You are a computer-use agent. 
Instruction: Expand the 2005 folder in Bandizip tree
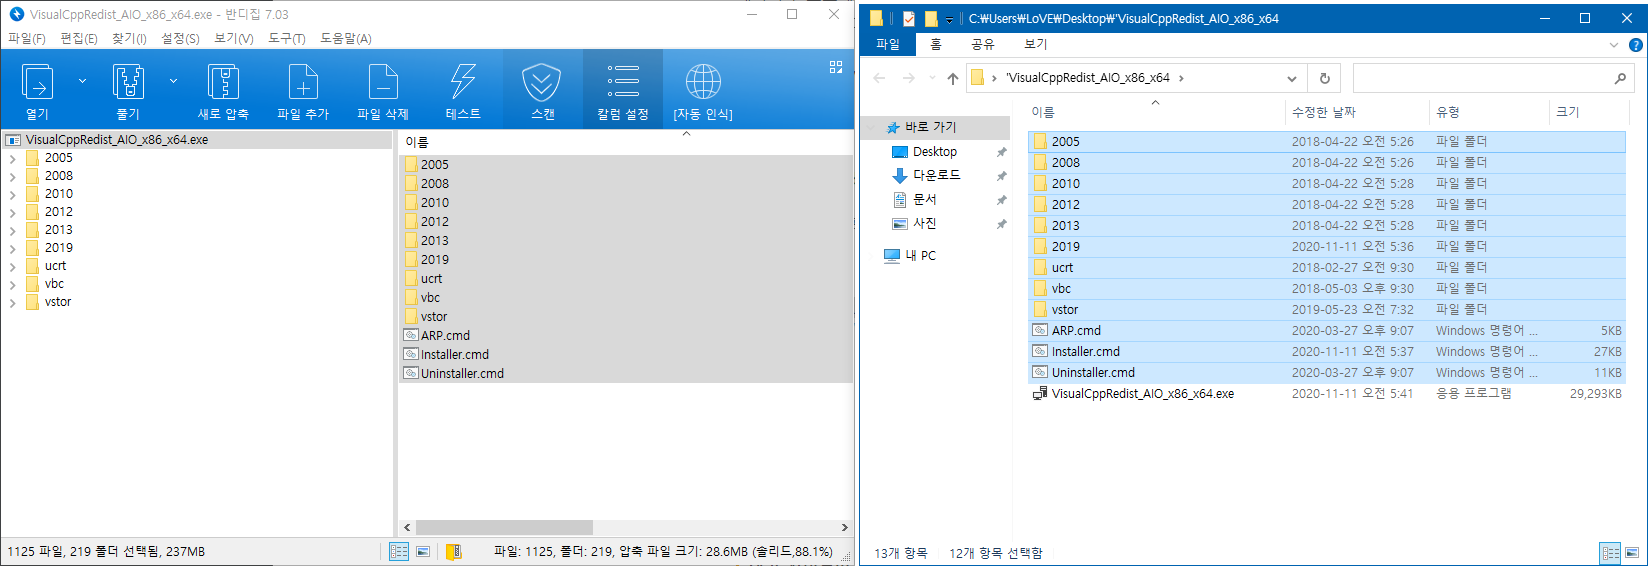(x=12, y=158)
